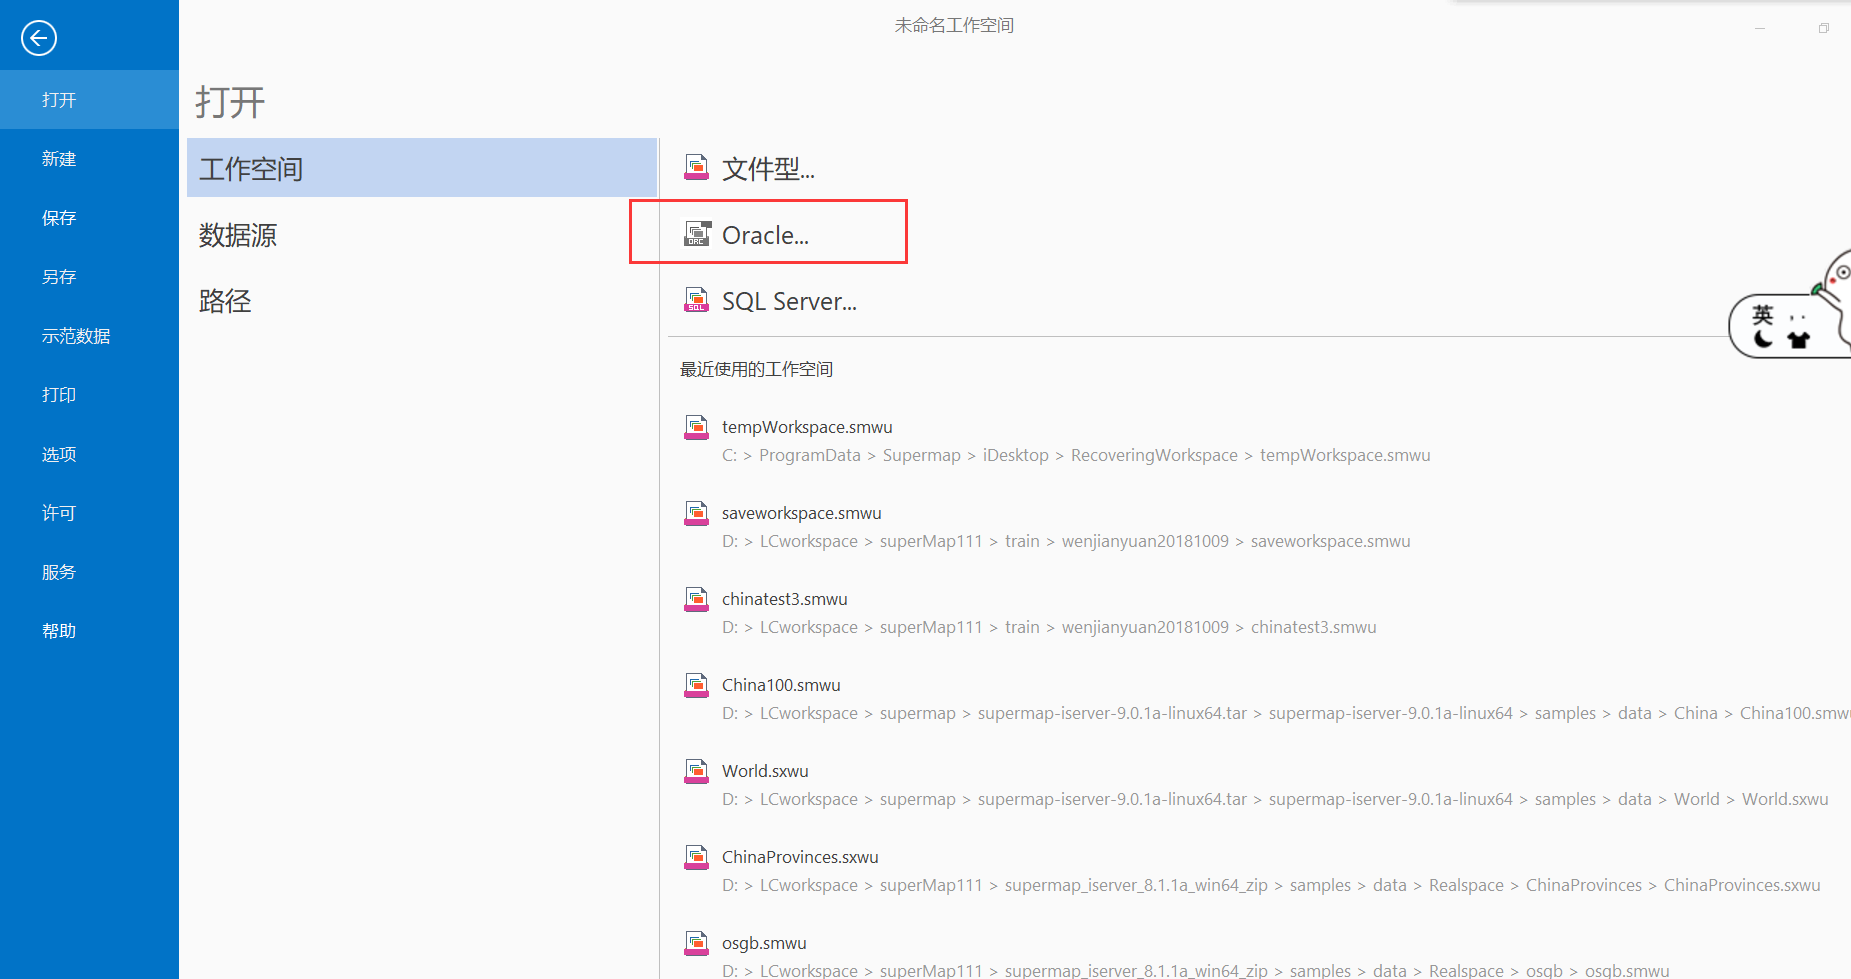Click the shirt skin icon in IME widget
This screenshot has height=979, width=1851.
tap(1799, 339)
